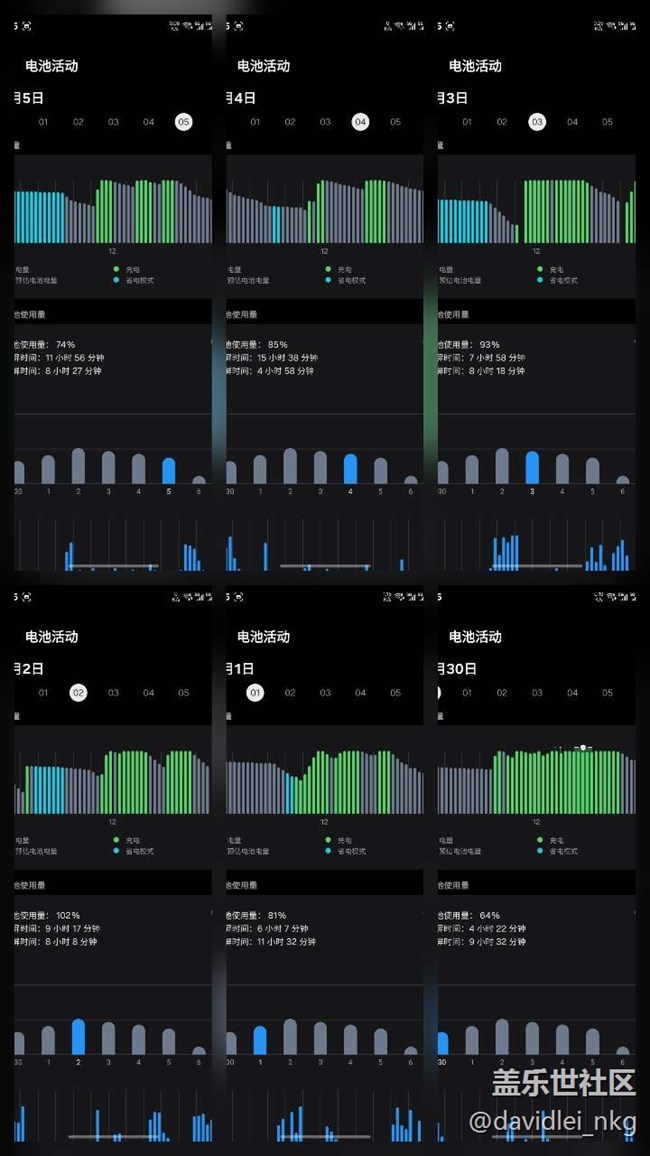The width and height of the screenshot is (650, 1156).
Task: Tap the cyan 省电模式 legend dot in 30日 panel
Action: point(539,852)
